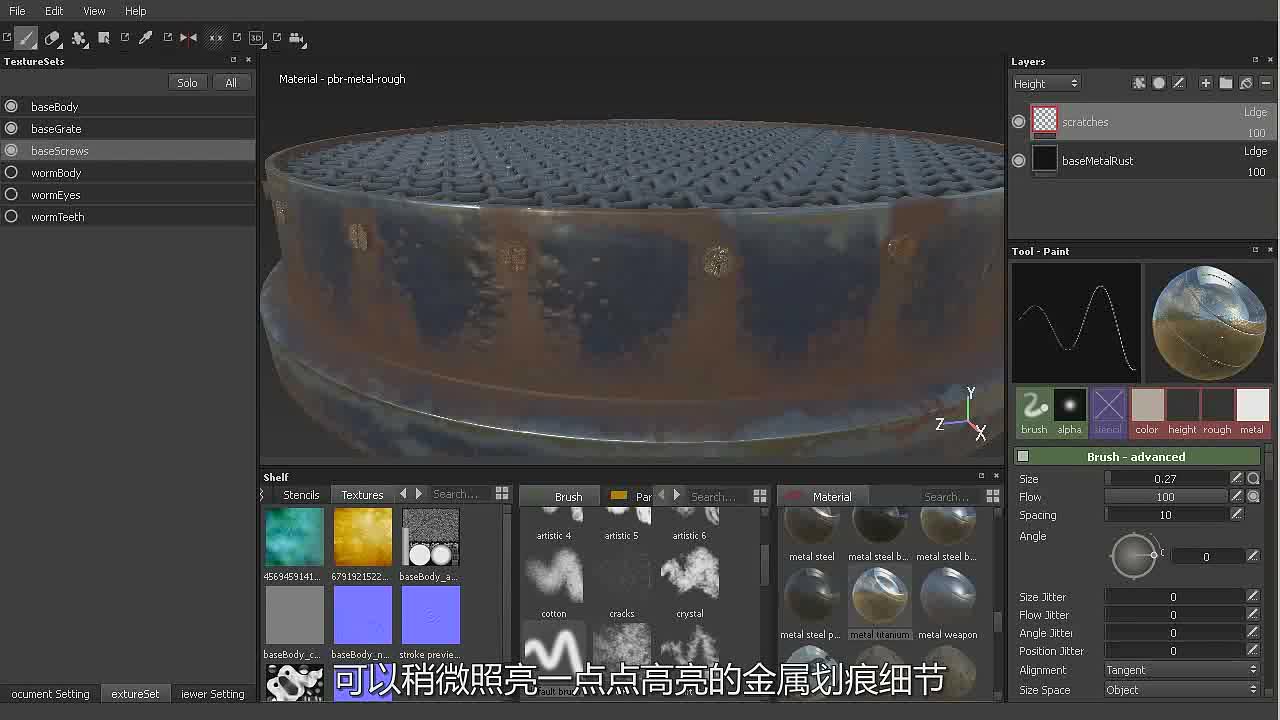
Task: Open the Help menu
Action: 135,11
